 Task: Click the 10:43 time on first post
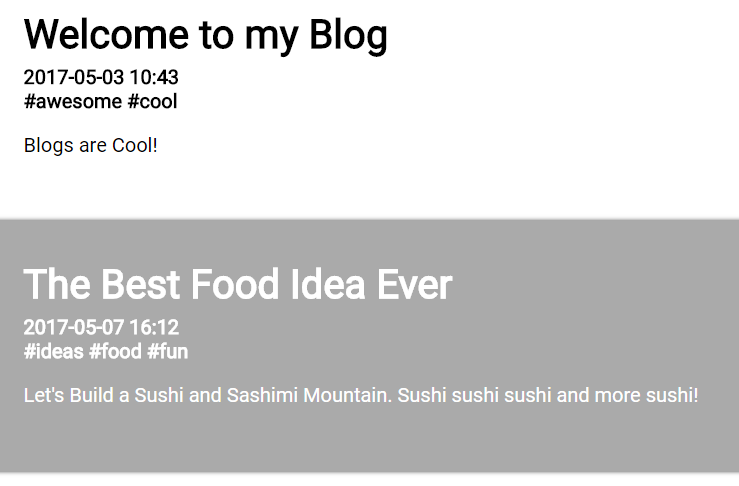tap(154, 77)
